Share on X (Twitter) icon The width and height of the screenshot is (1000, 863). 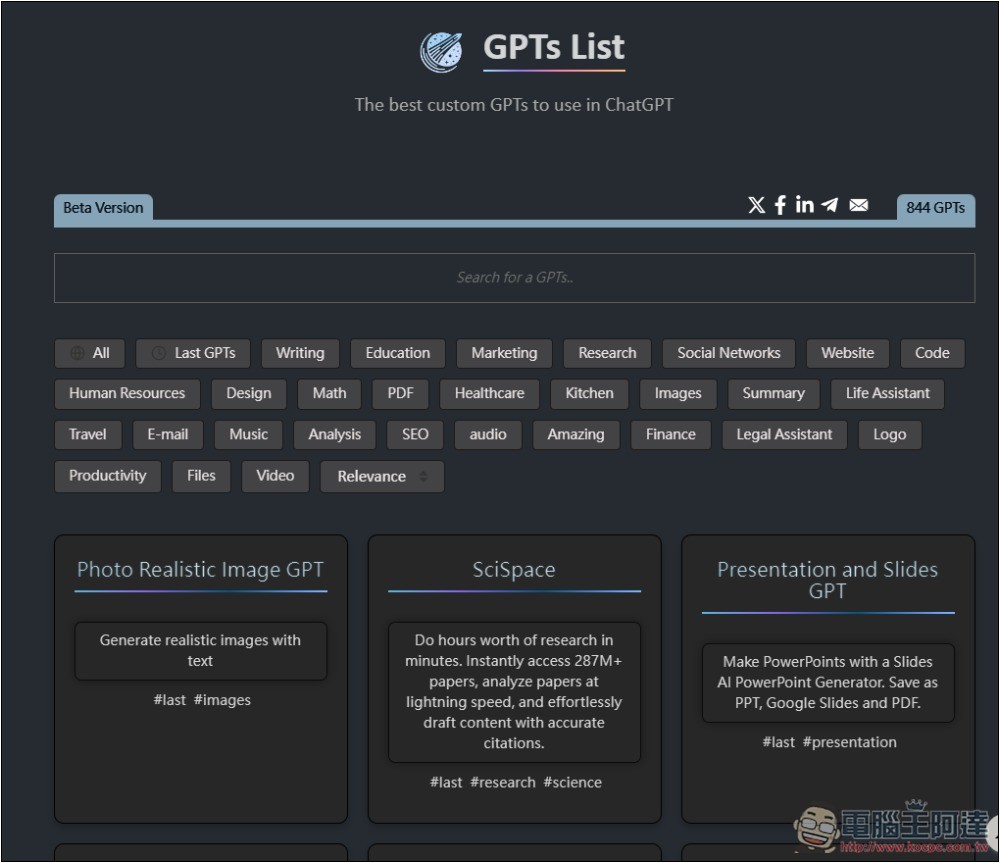click(x=756, y=205)
